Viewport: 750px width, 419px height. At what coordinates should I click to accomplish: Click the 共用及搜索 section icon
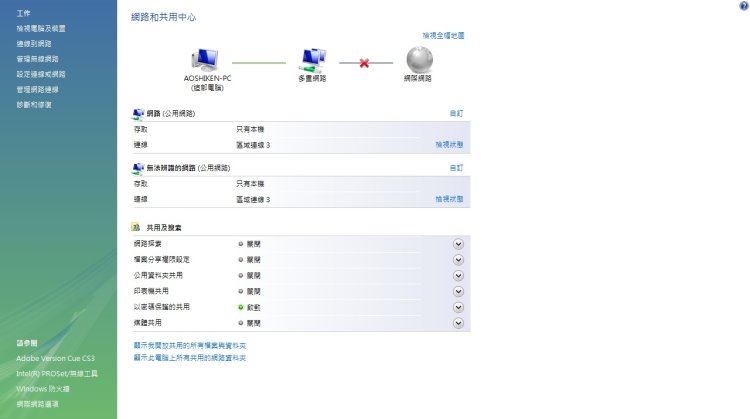136,227
